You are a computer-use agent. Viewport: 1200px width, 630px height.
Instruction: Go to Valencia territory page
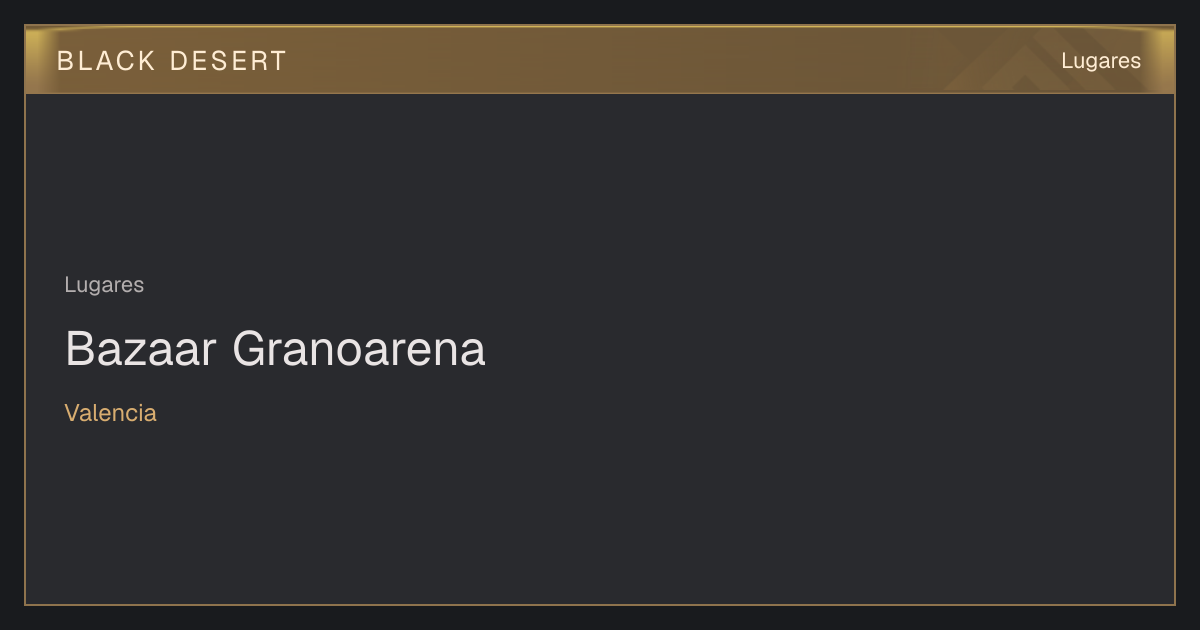pos(111,413)
